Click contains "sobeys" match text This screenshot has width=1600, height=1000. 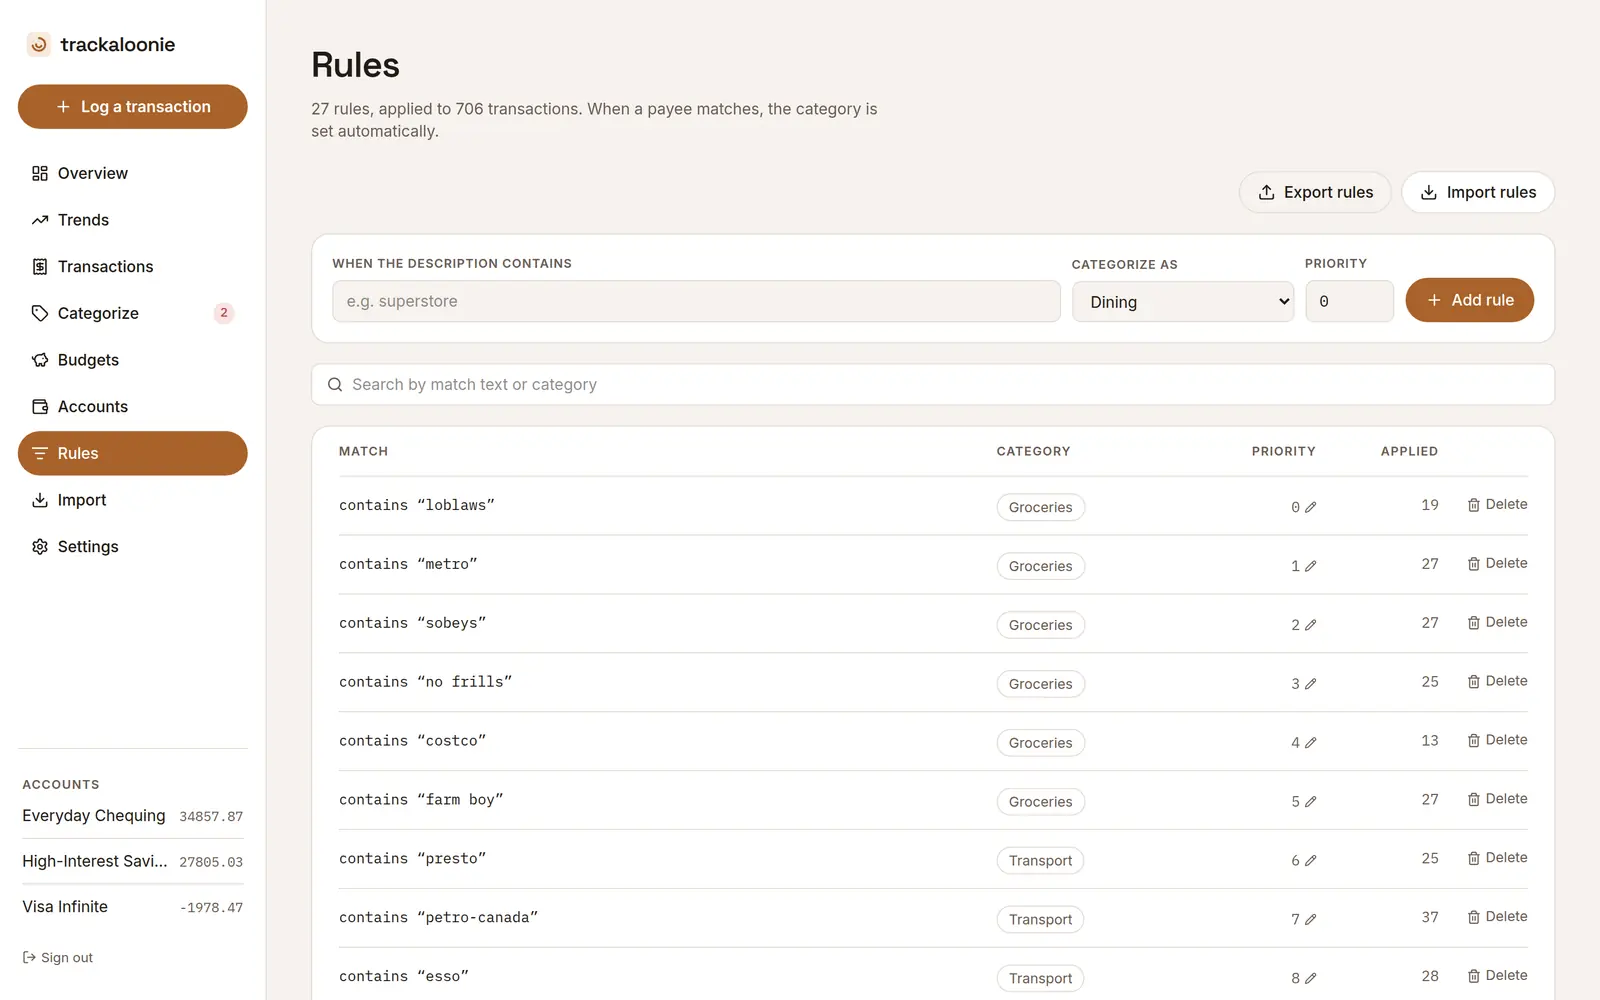tap(412, 623)
